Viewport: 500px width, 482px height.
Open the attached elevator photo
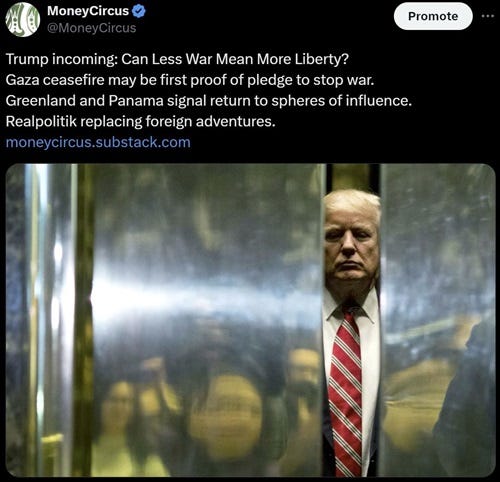[x=250, y=320]
